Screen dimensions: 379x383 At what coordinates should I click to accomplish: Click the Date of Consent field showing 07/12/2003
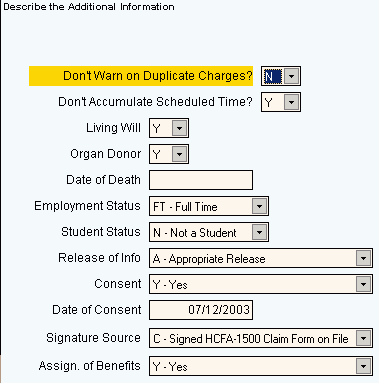pos(201,310)
